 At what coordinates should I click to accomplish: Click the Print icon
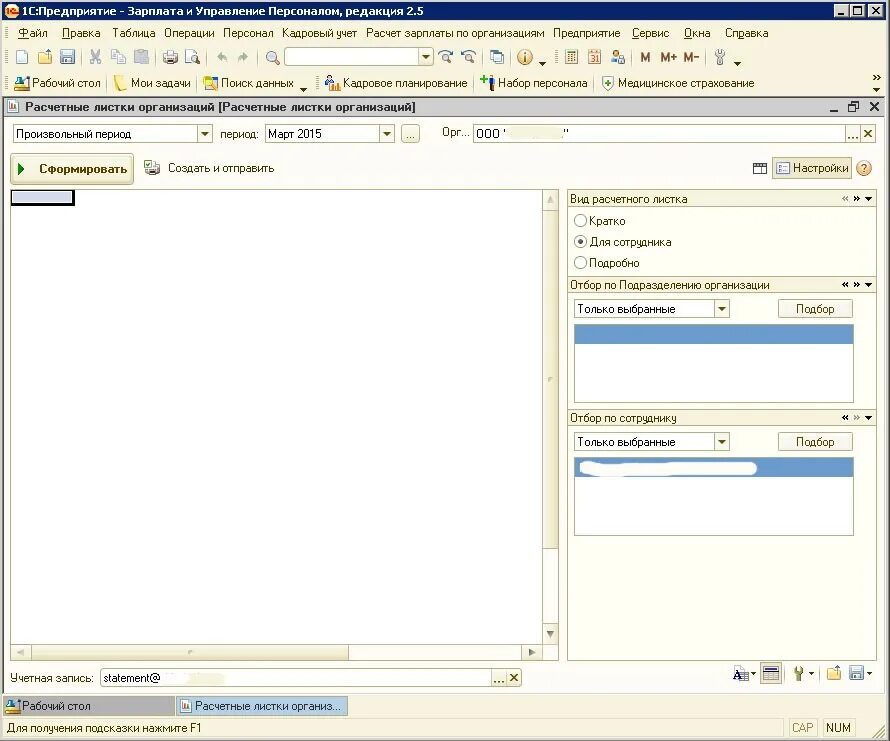[170, 57]
